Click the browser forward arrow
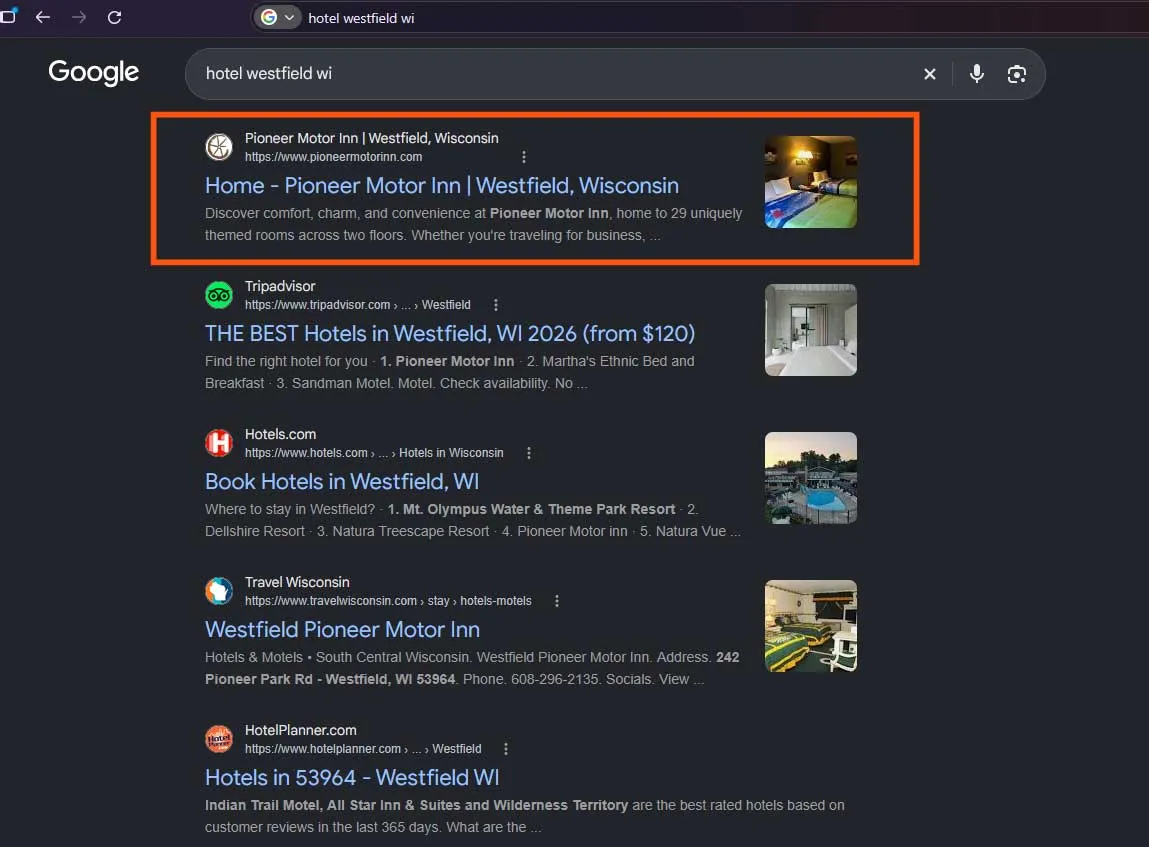Image resolution: width=1149 pixels, height=847 pixels. point(78,17)
